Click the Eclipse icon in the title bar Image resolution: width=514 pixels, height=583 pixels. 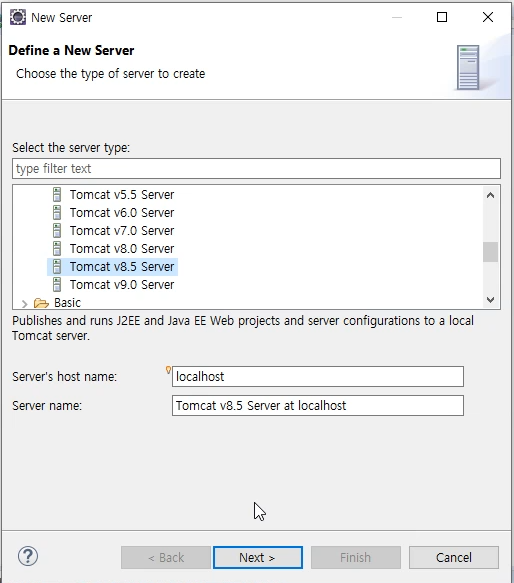pos(17,17)
